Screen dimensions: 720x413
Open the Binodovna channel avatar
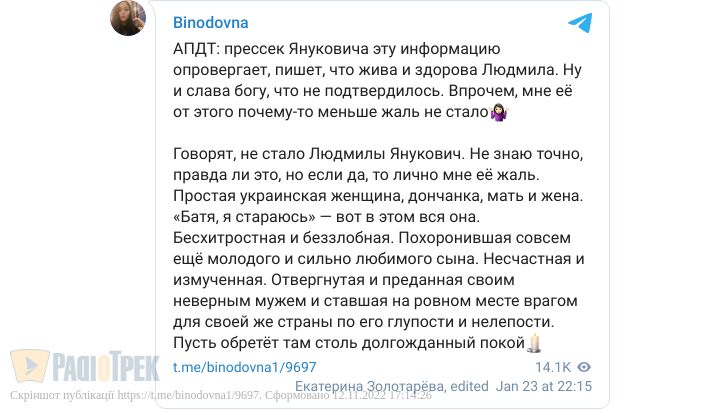[128, 19]
